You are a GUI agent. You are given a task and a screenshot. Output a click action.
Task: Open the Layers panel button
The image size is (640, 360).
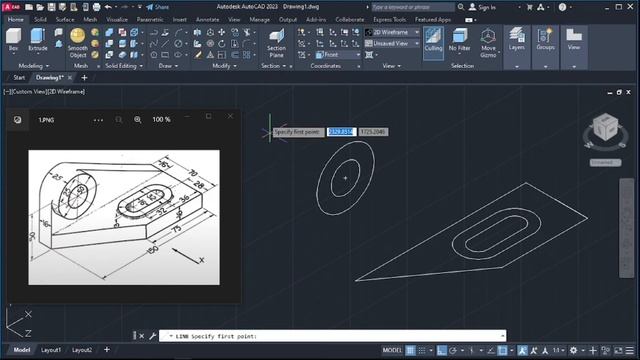(517, 40)
